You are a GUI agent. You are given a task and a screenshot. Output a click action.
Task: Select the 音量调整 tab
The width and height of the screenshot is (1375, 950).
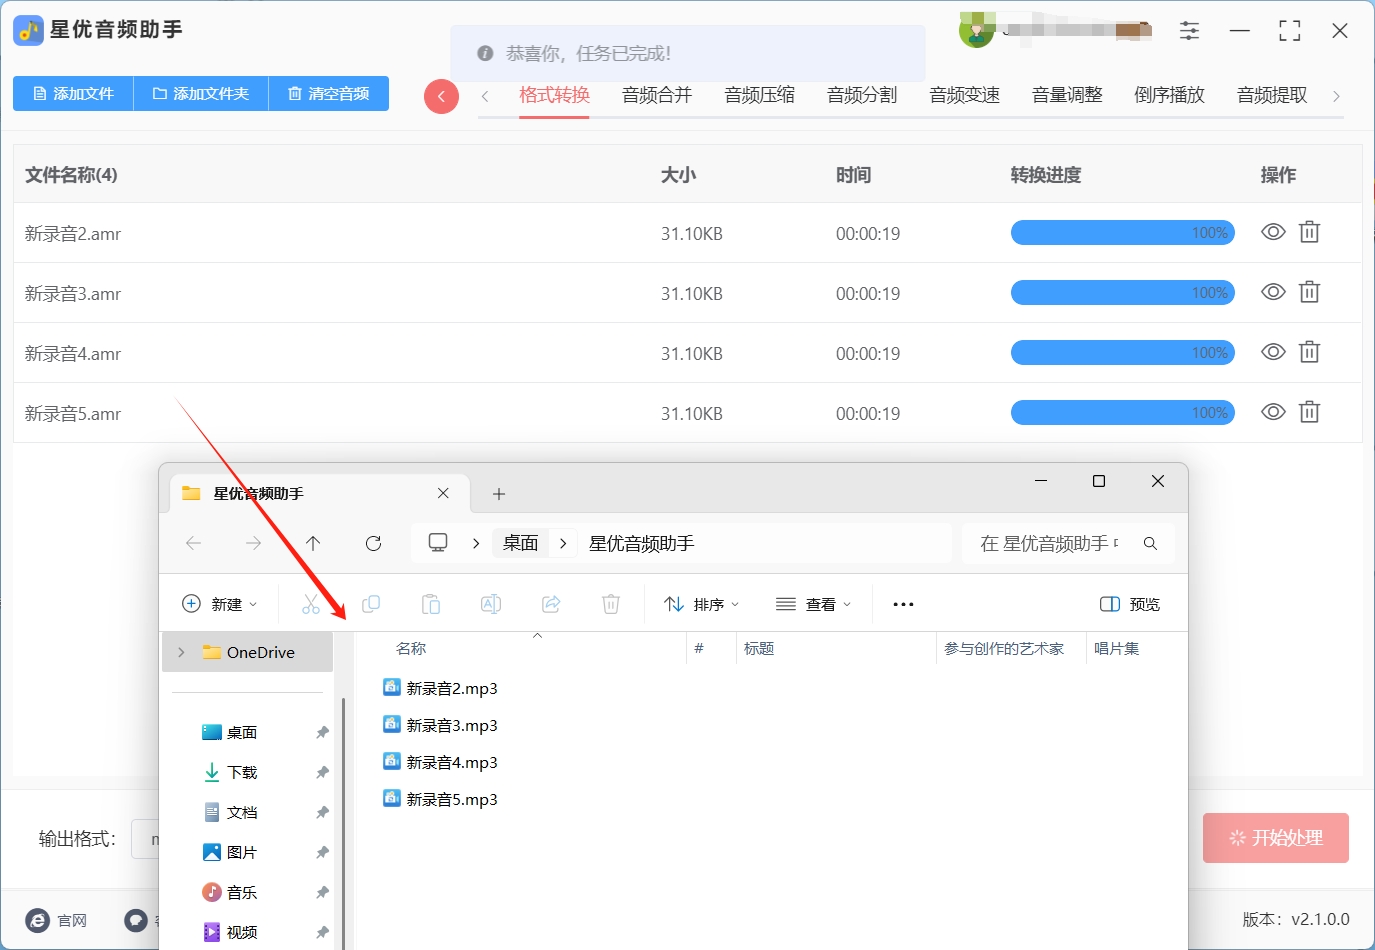pyautogui.click(x=1067, y=95)
